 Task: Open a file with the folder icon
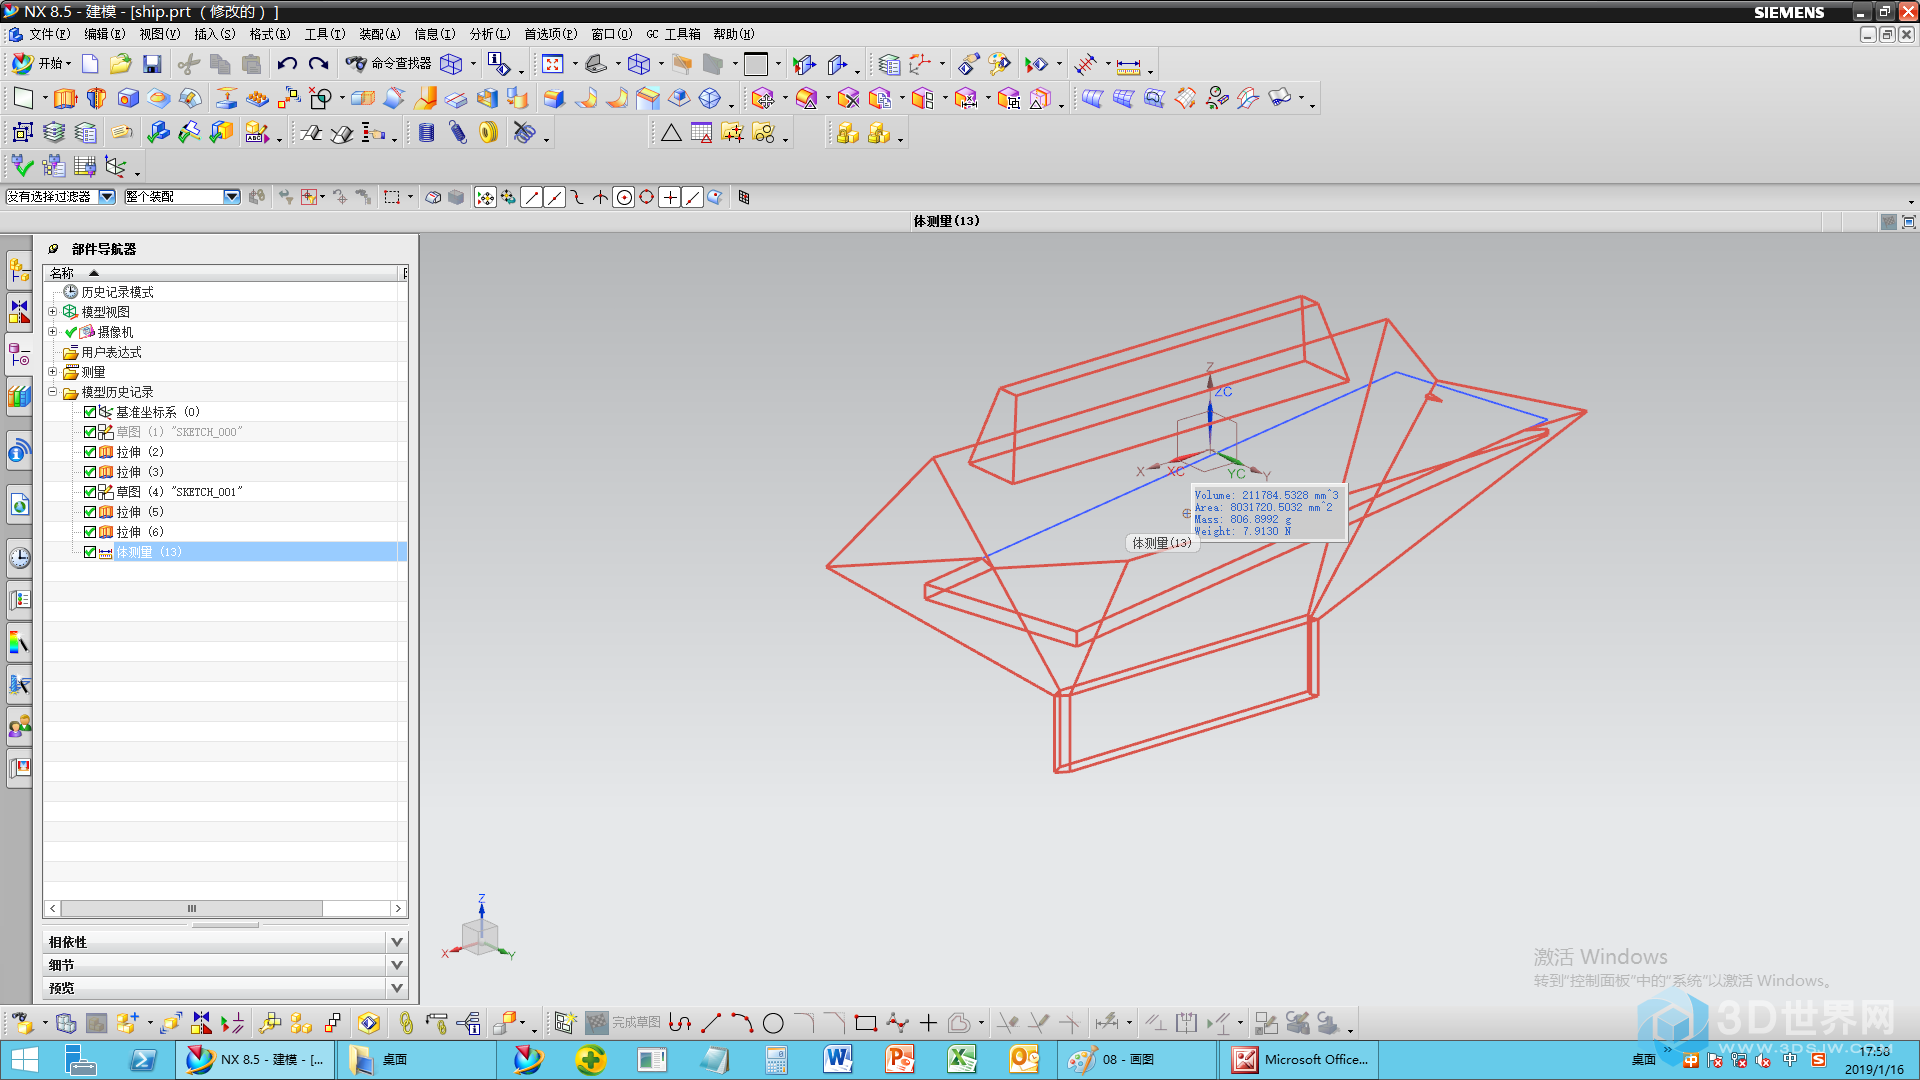click(121, 64)
